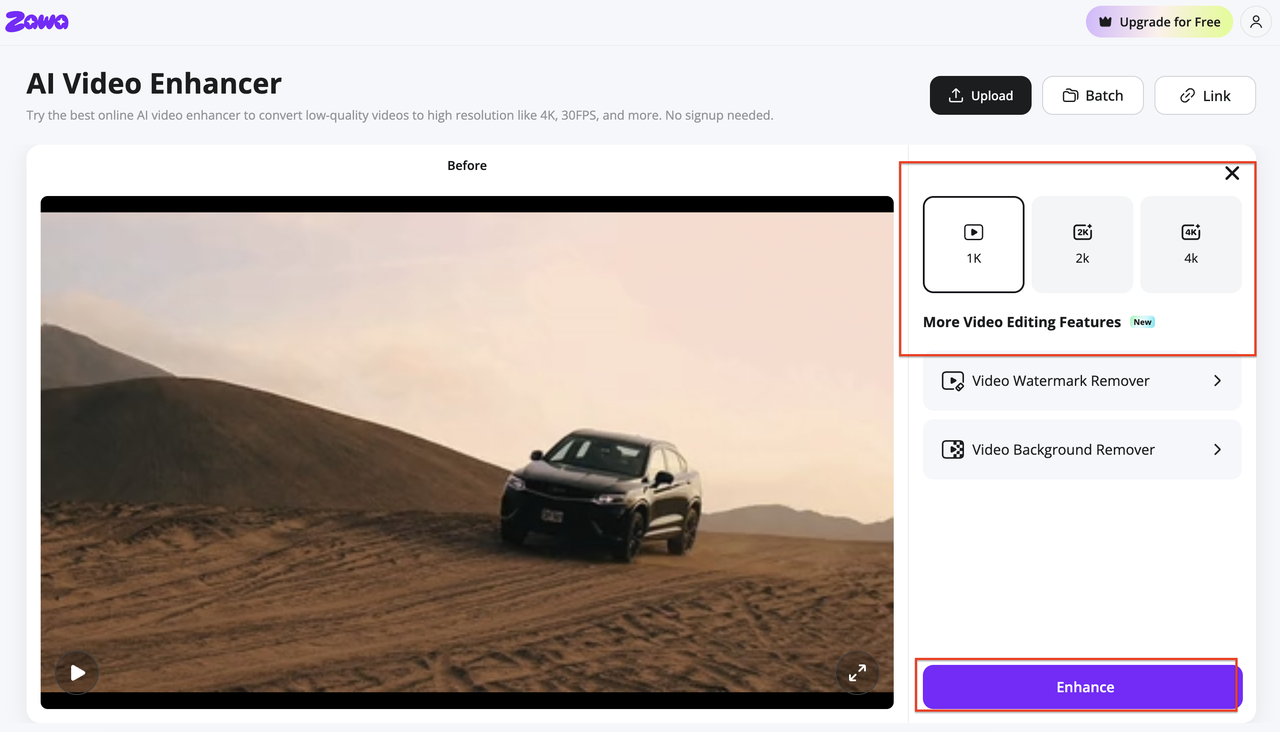Screen dimensions: 1280x732
Task: Expand the Video Watermark Remover chevron
Action: click(1217, 381)
